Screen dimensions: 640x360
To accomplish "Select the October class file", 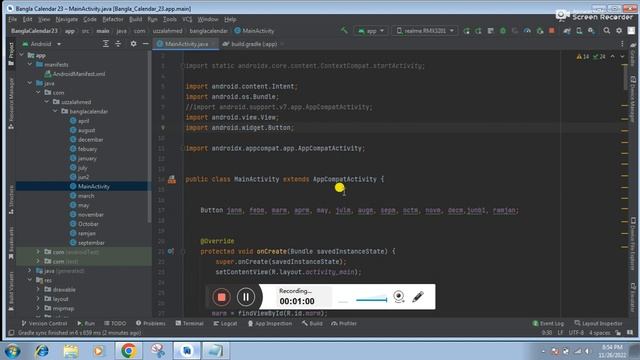I will click(84, 224).
